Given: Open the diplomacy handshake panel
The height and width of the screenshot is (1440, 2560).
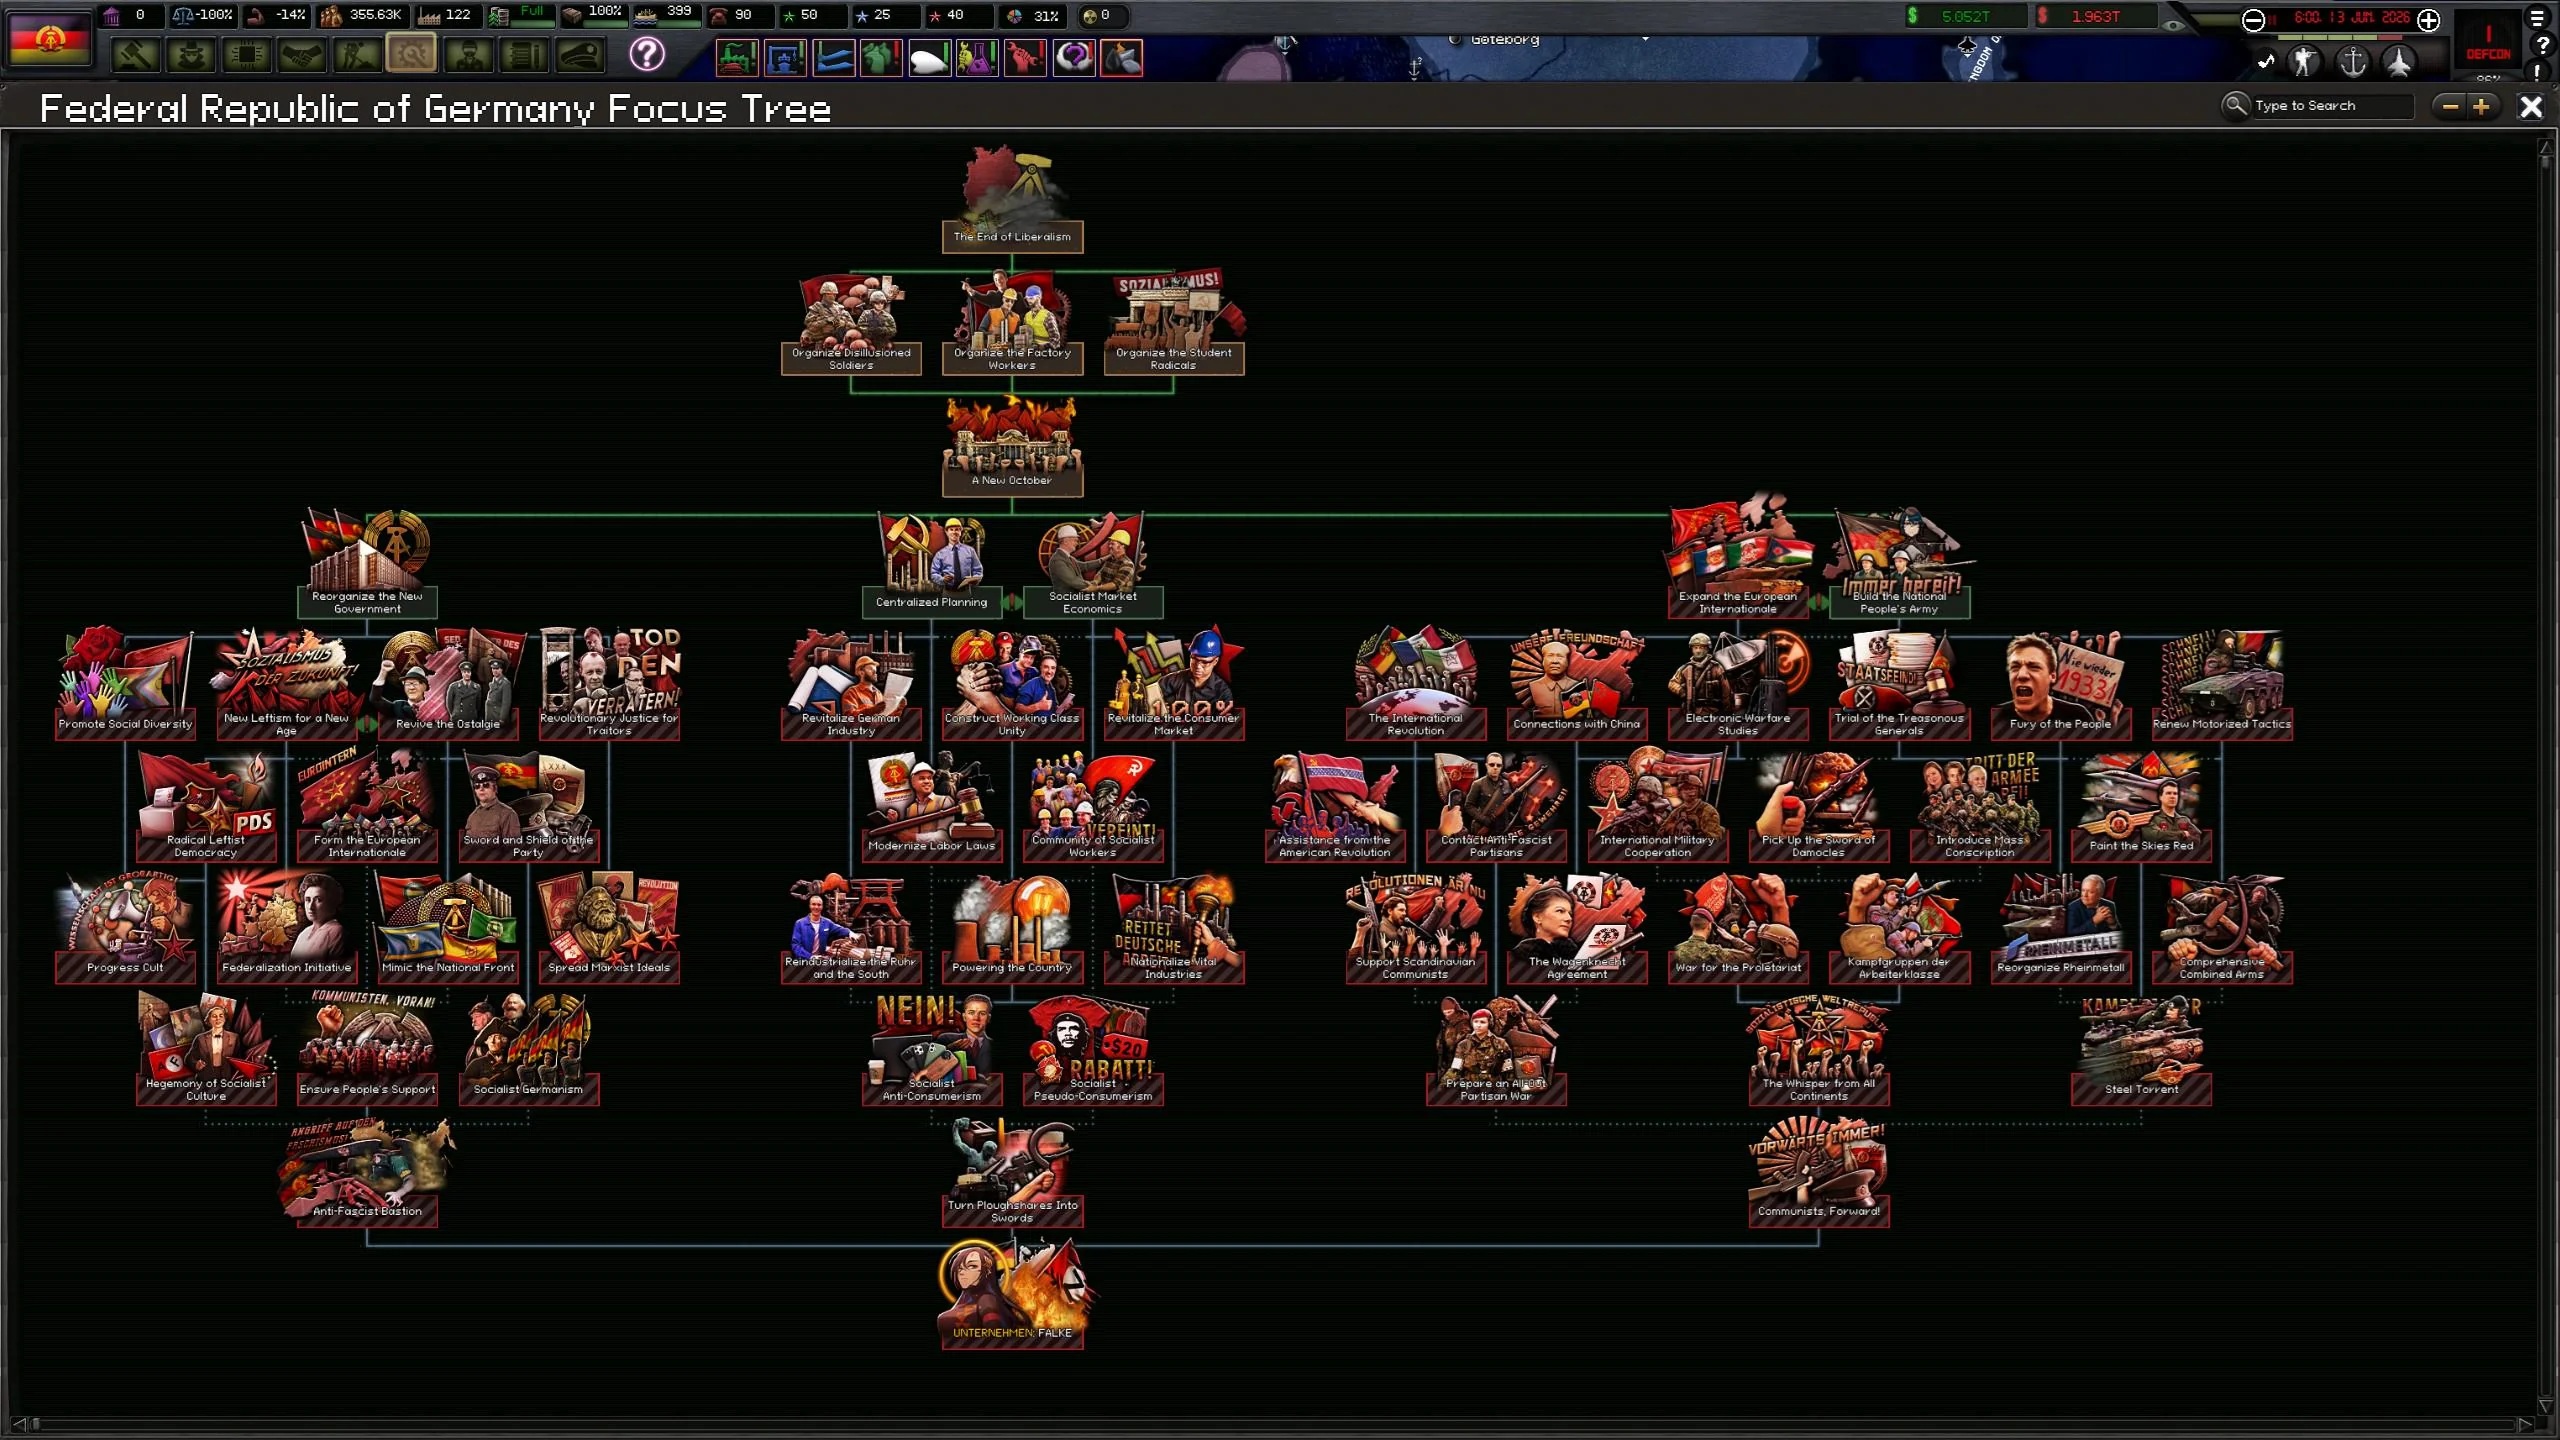Looking at the screenshot, I should point(301,55).
